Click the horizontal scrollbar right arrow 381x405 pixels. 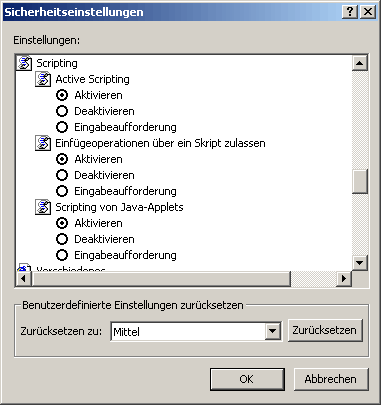pos(343,278)
